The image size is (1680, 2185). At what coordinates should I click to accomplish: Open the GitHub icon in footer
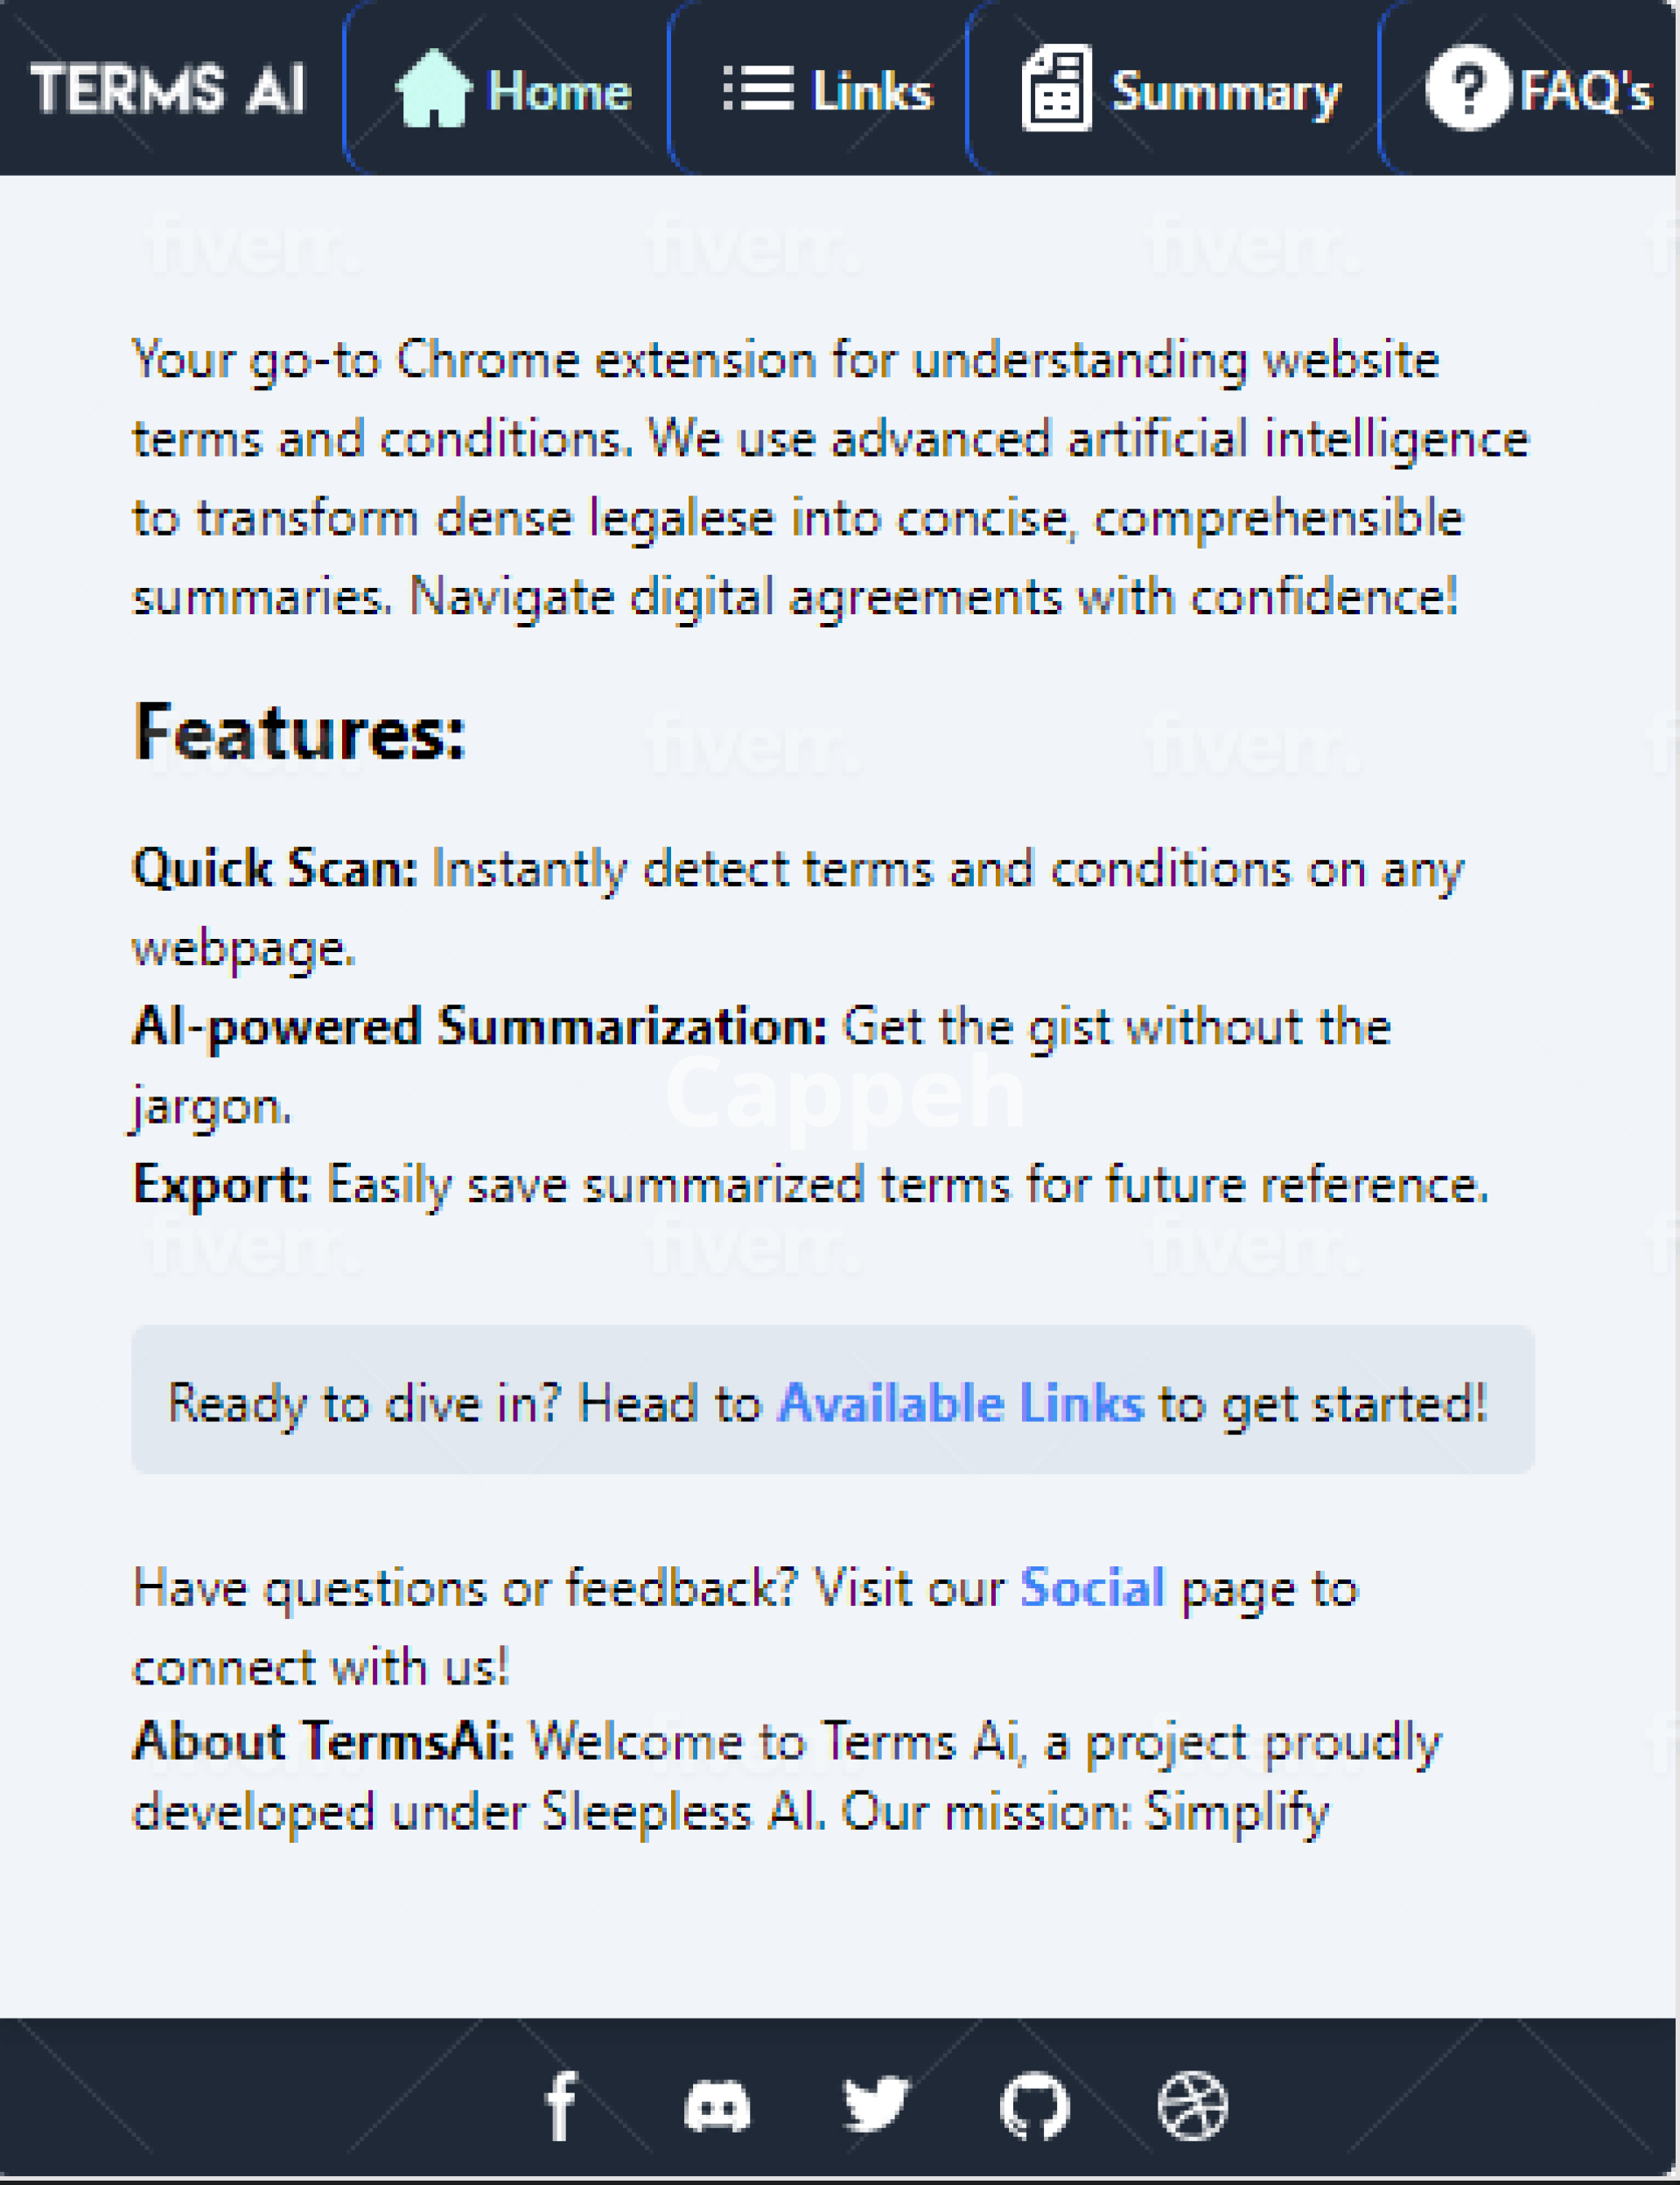pos(1035,2106)
